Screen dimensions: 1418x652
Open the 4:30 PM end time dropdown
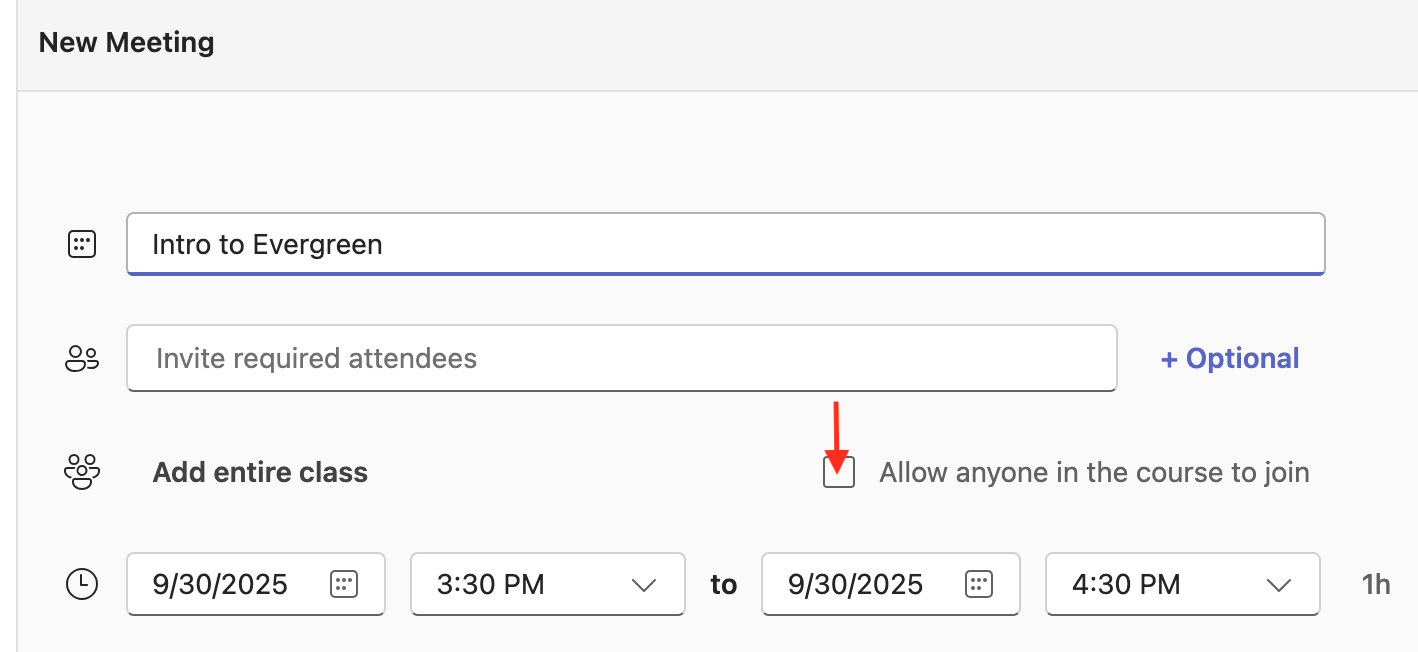click(x=1182, y=584)
